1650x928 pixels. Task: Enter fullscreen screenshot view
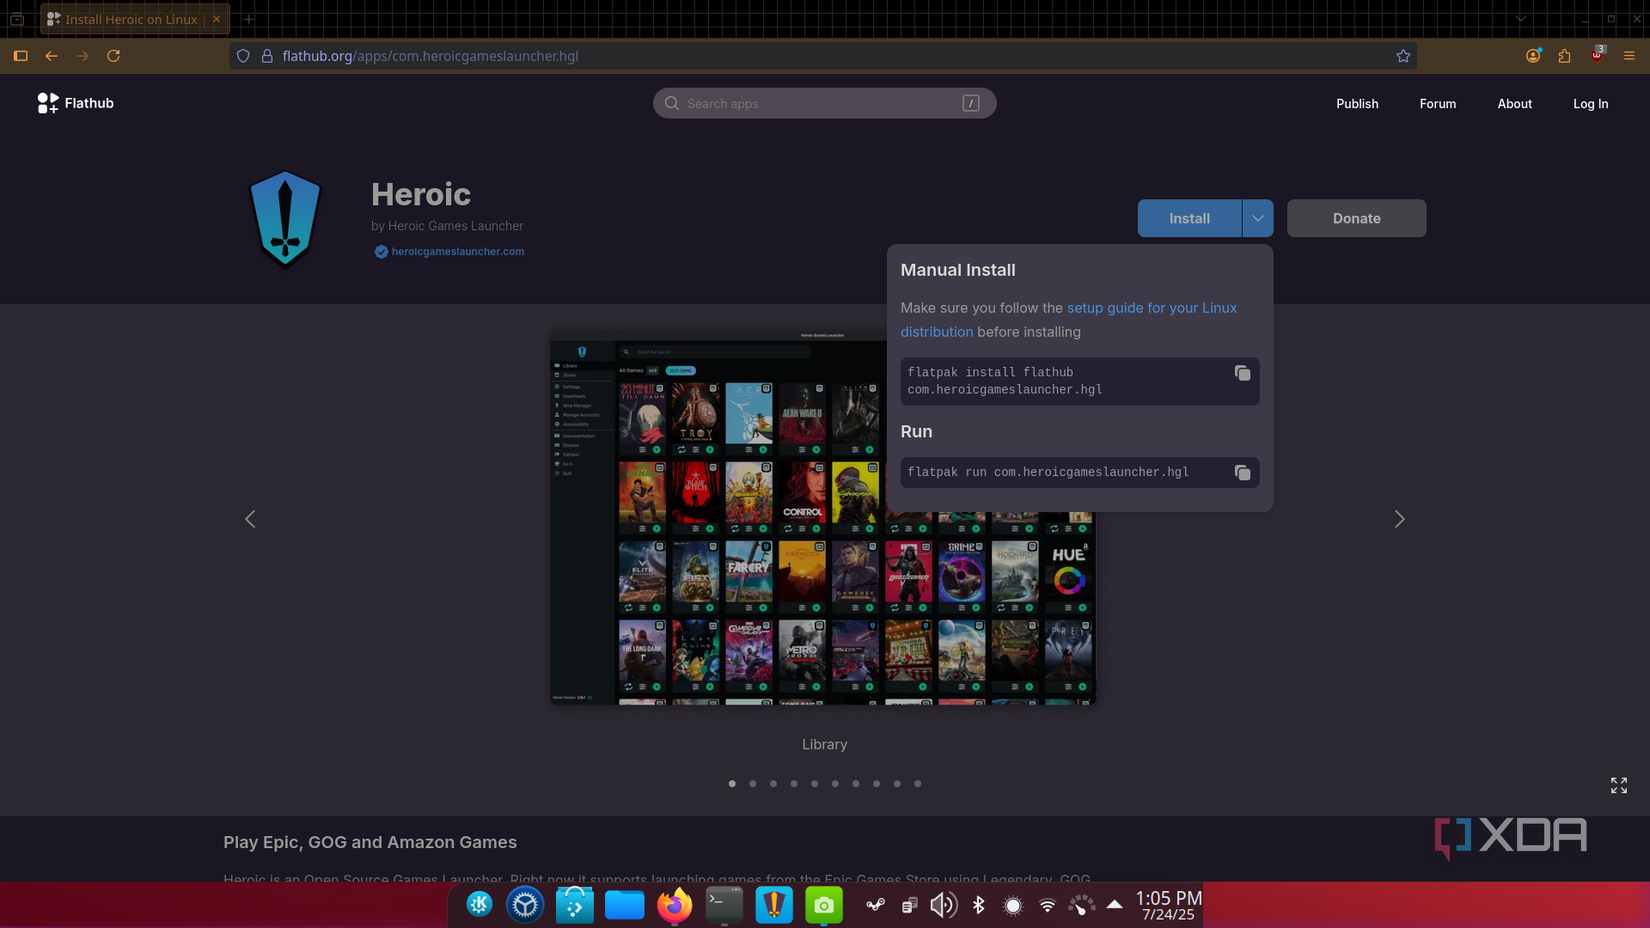pos(1618,785)
